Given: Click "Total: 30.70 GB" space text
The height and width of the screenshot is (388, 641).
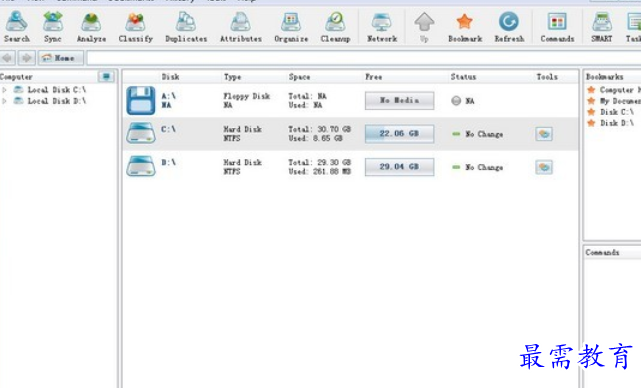Looking at the screenshot, I should pos(320,129).
